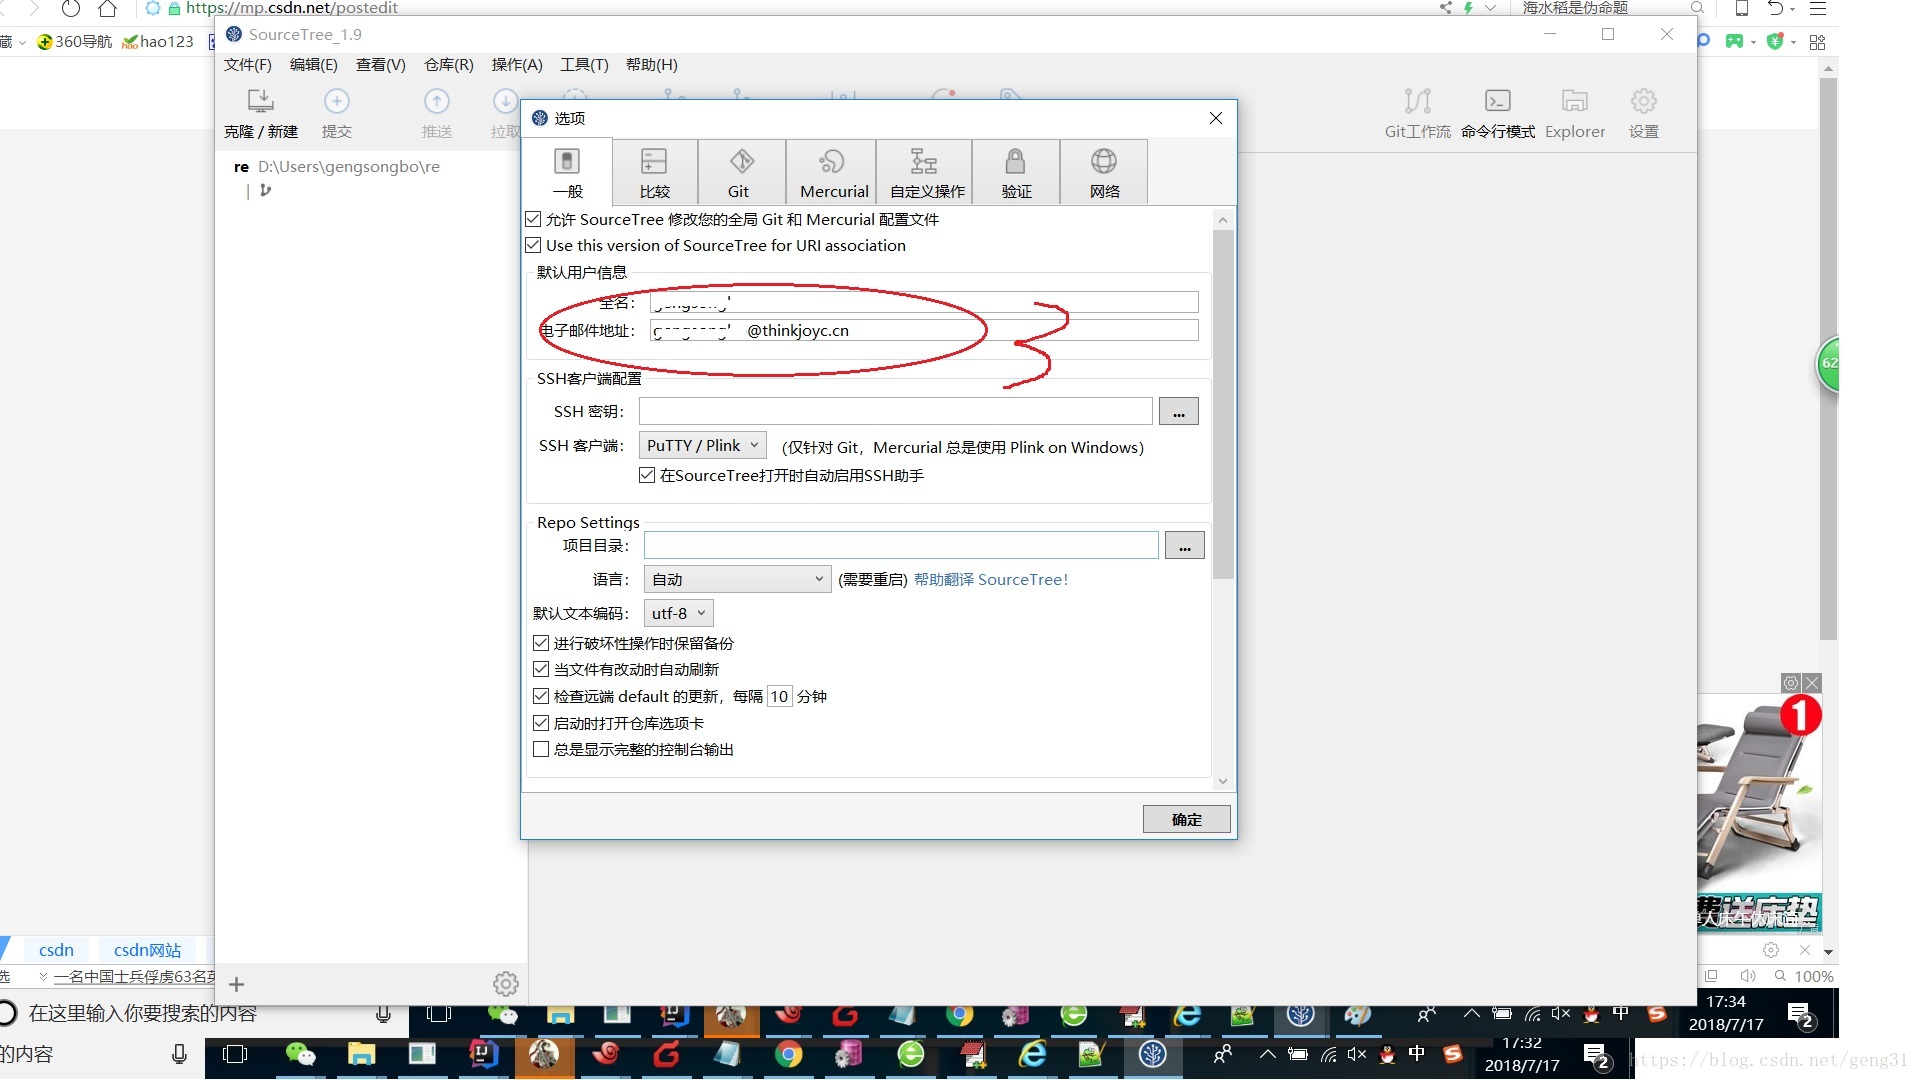The image size is (1920, 1080).
Task: Click the browser's undo-arrow icon in the top bar
Action: pyautogui.click(x=1775, y=9)
